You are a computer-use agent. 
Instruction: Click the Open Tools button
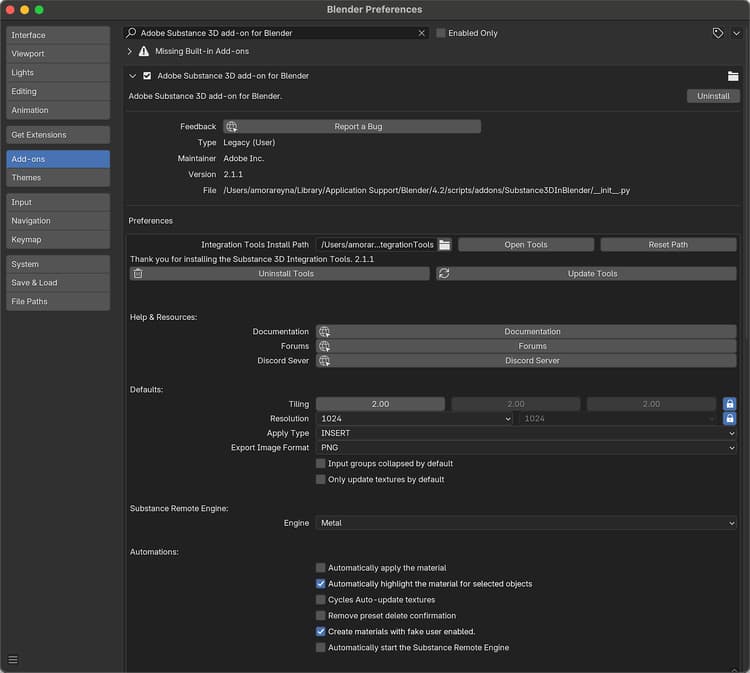[526, 244]
